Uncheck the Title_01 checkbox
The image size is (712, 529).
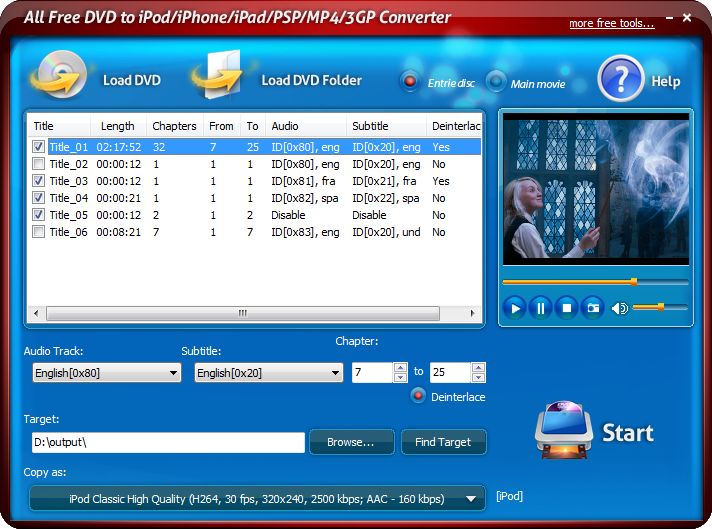39,147
